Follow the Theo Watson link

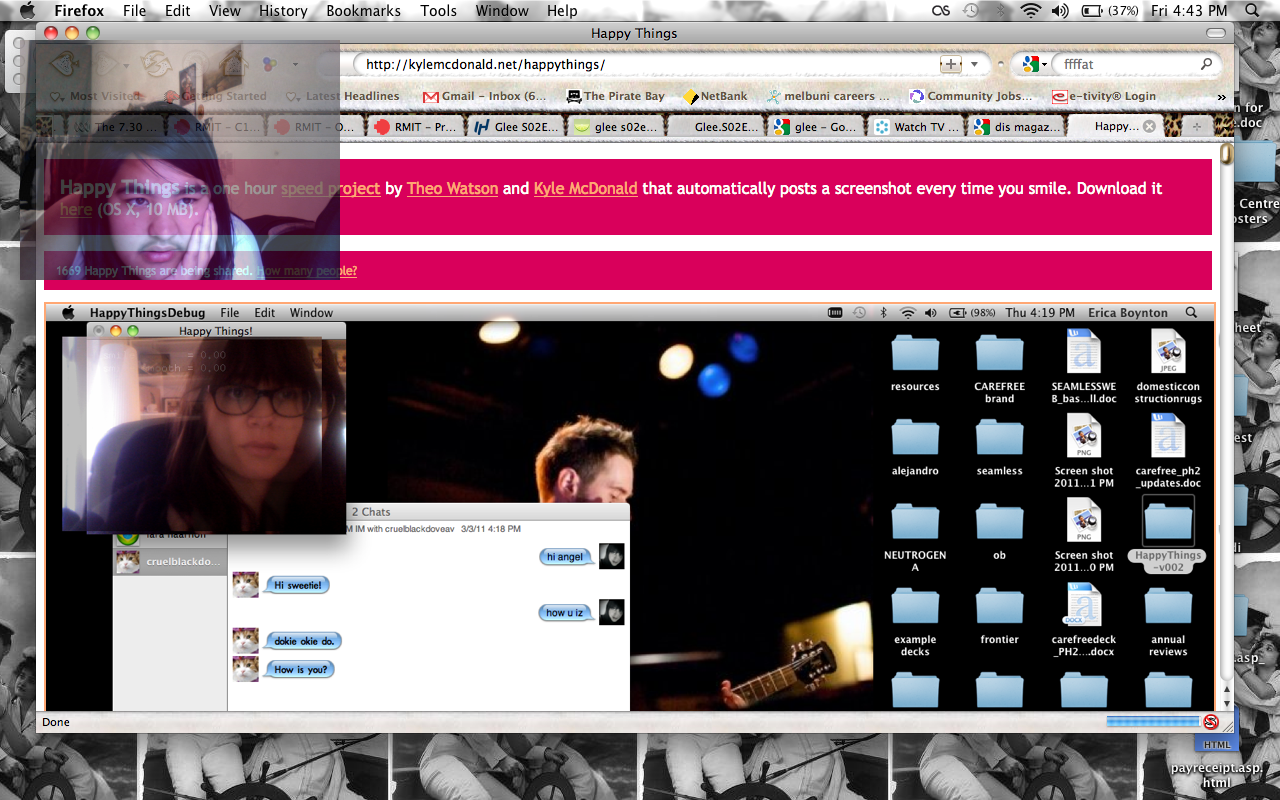click(x=452, y=188)
